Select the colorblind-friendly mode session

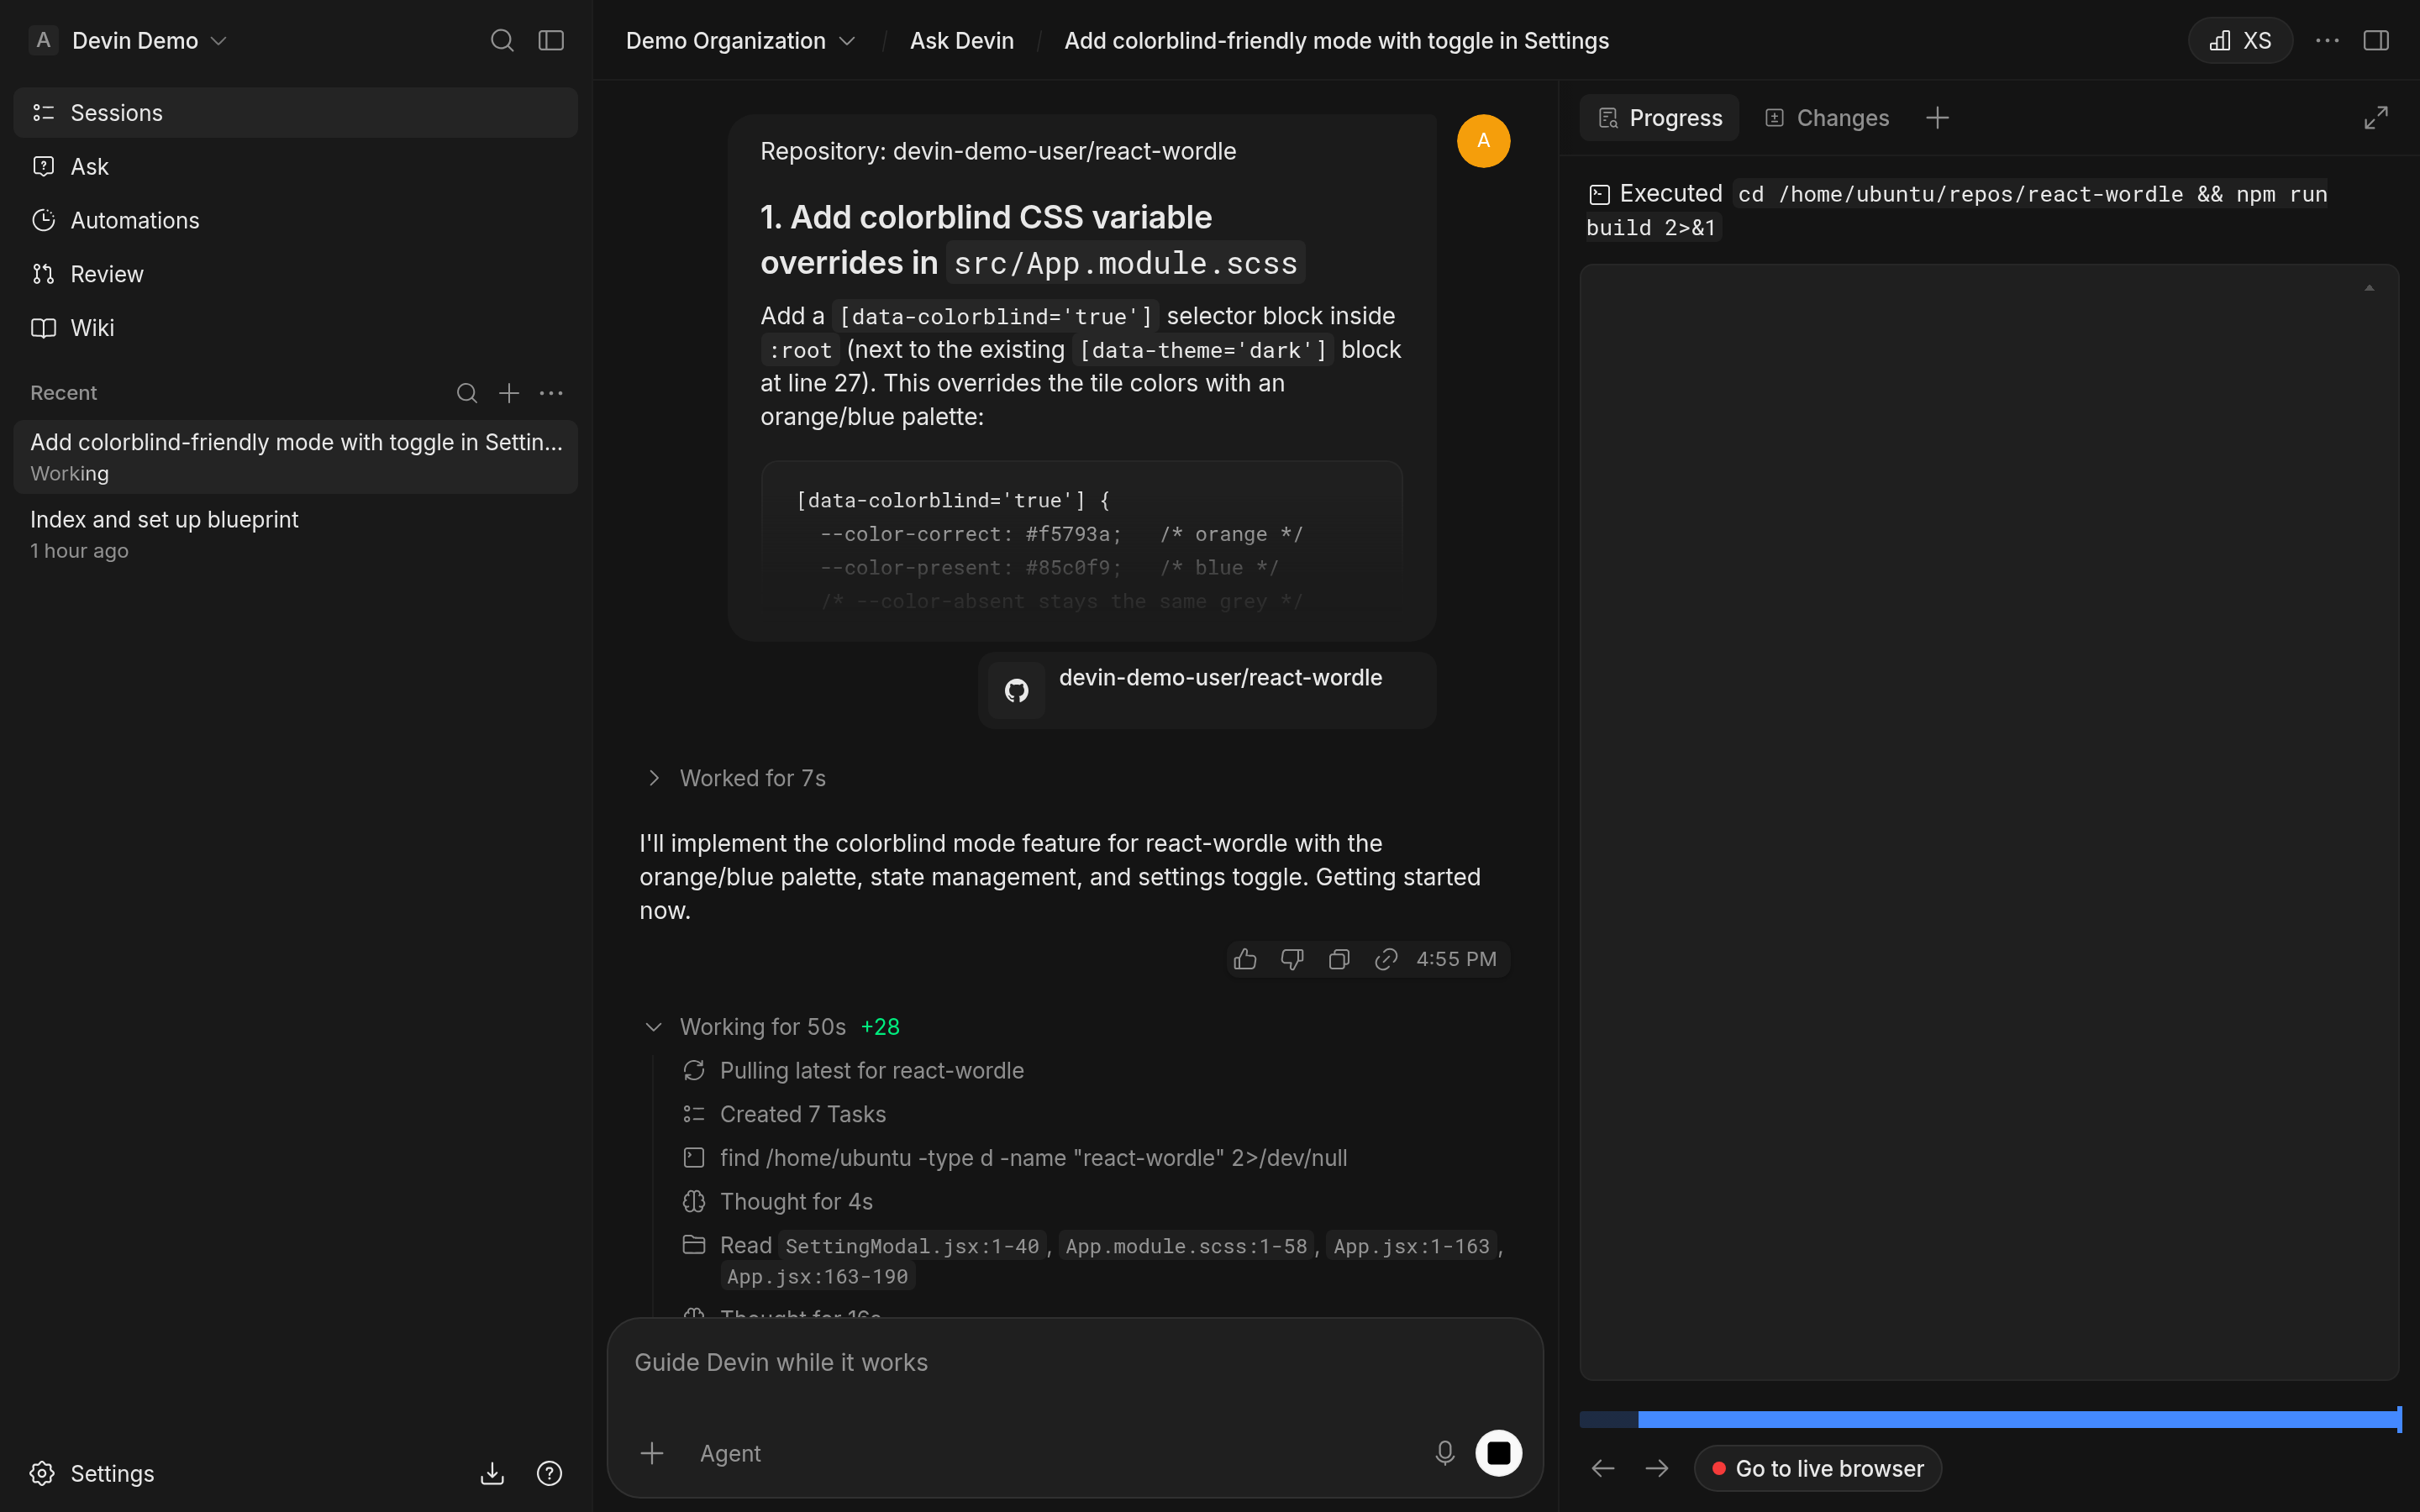point(296,457)
